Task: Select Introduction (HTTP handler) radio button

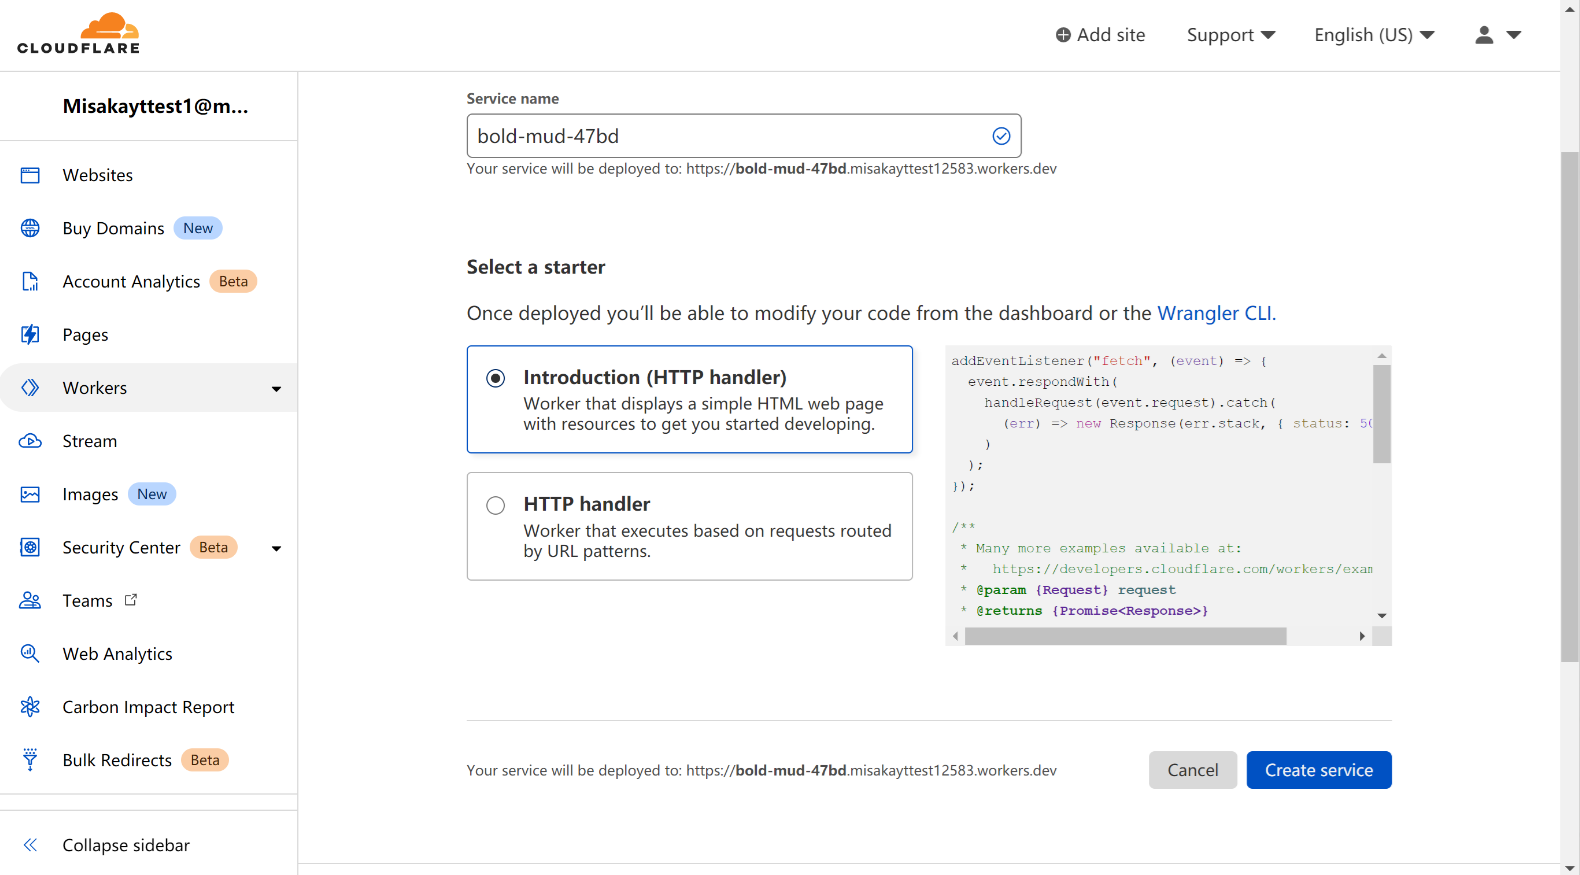Action: [496, 378]
